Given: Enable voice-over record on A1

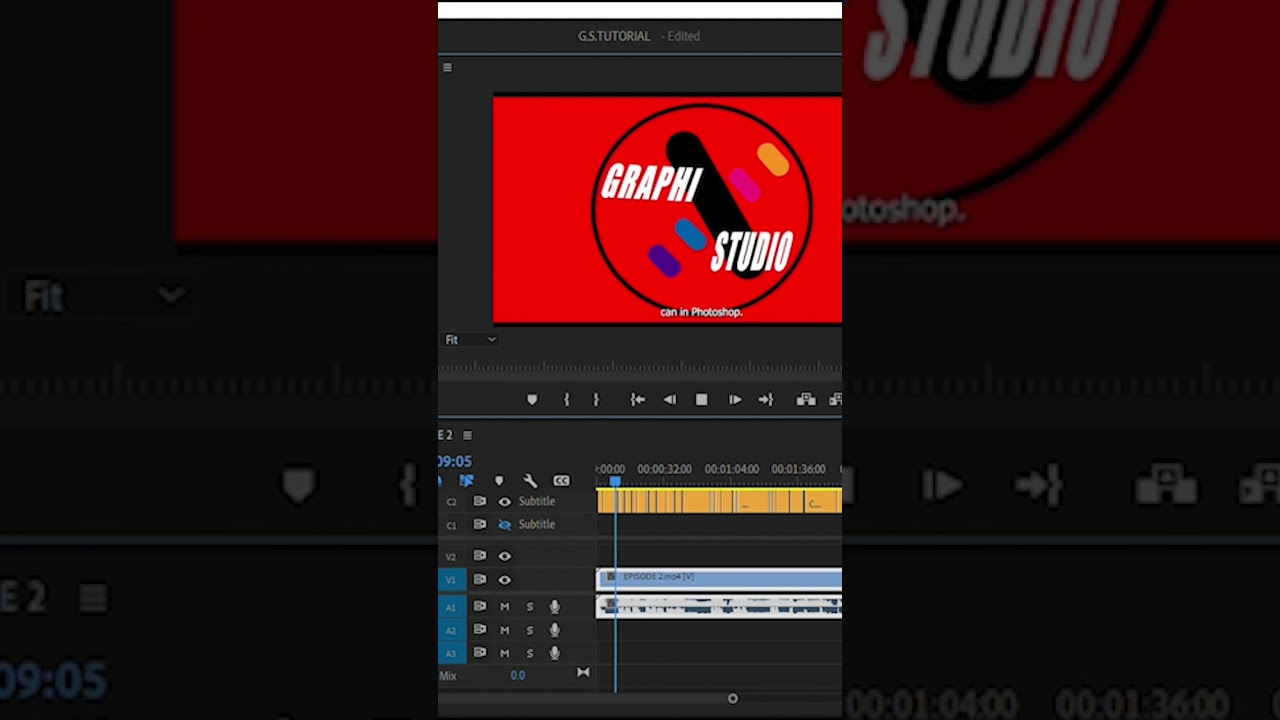Looking at the screenshot, I should 554,607.
